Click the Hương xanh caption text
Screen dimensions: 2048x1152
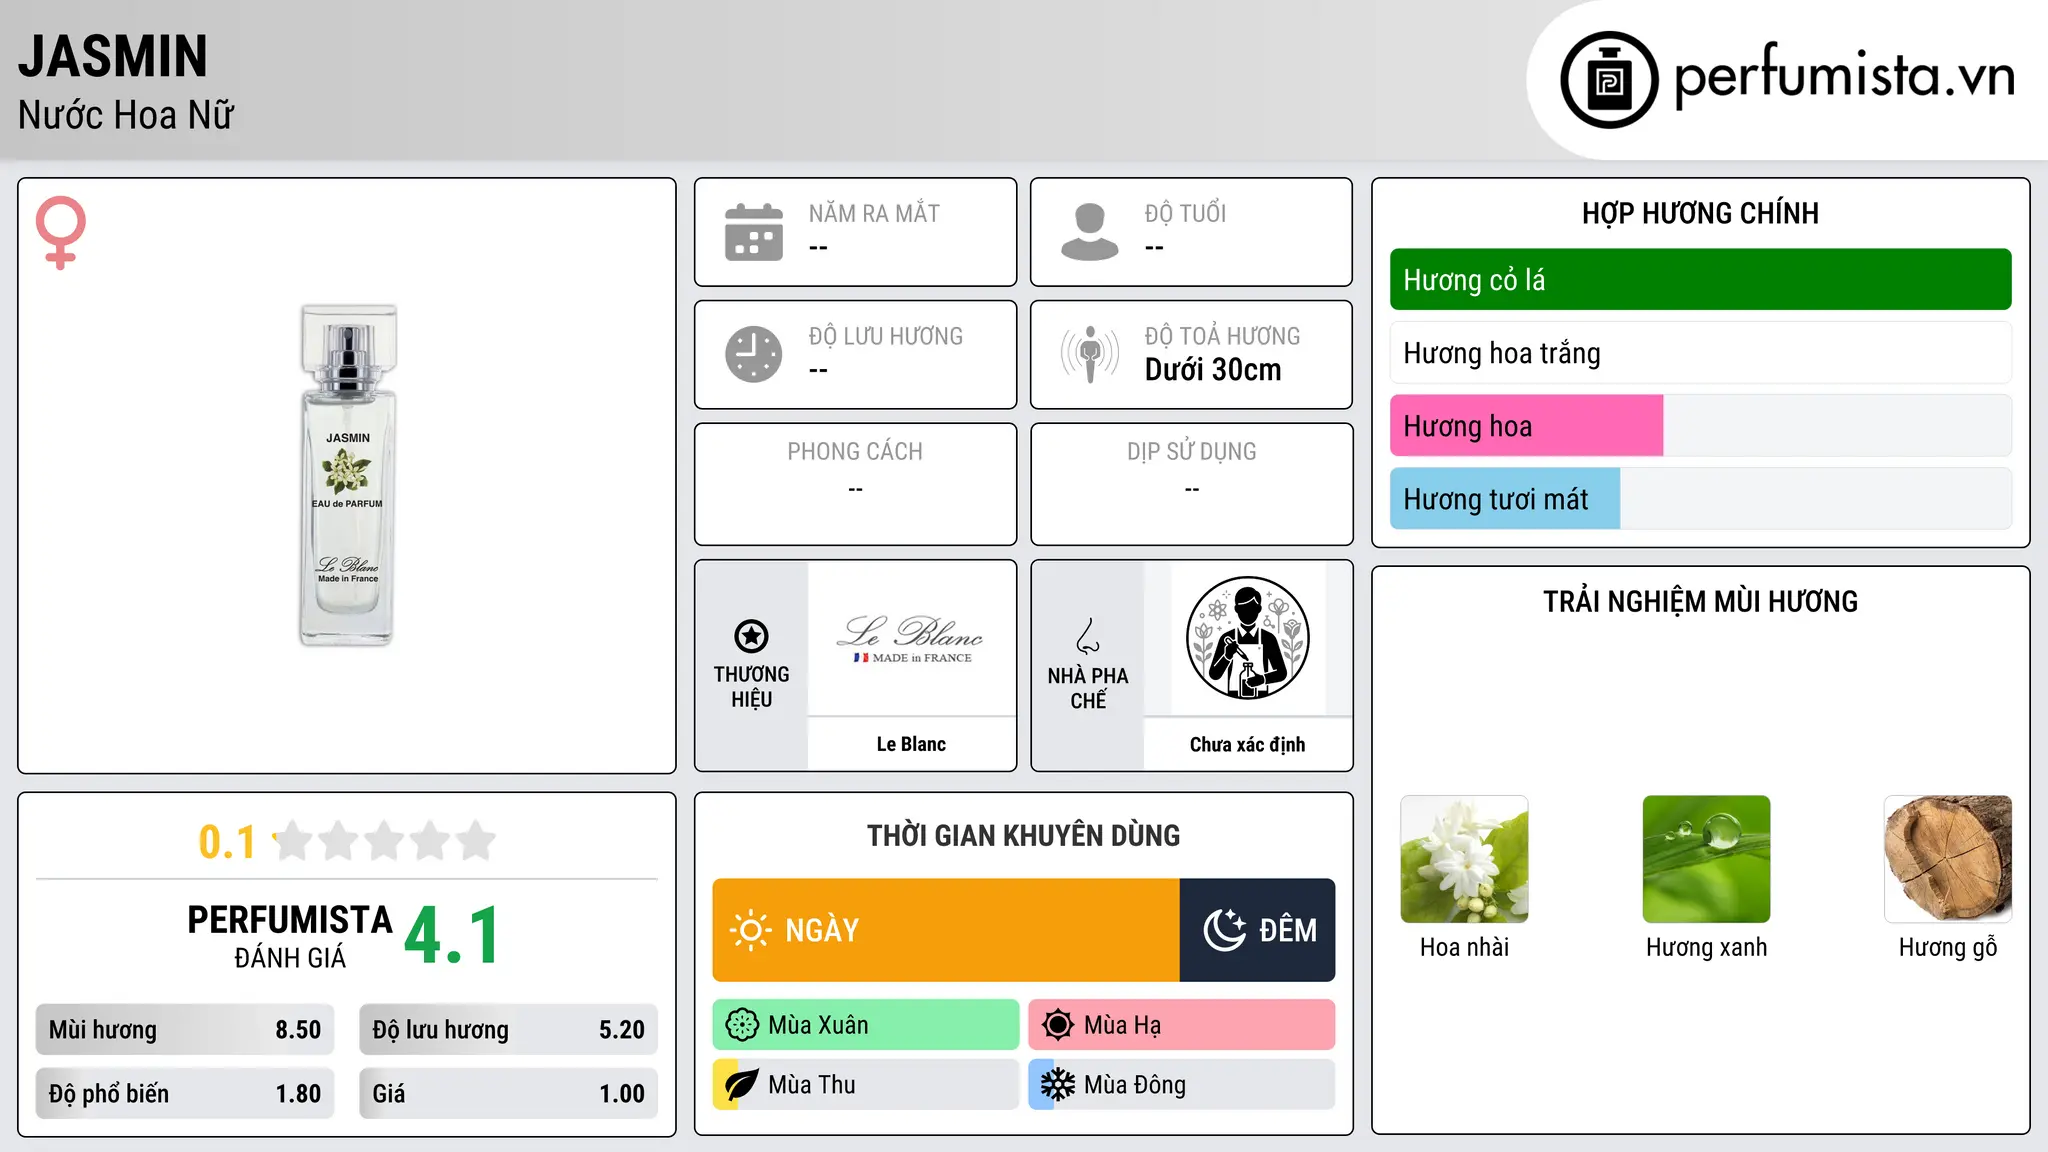tap(1706, 947)
